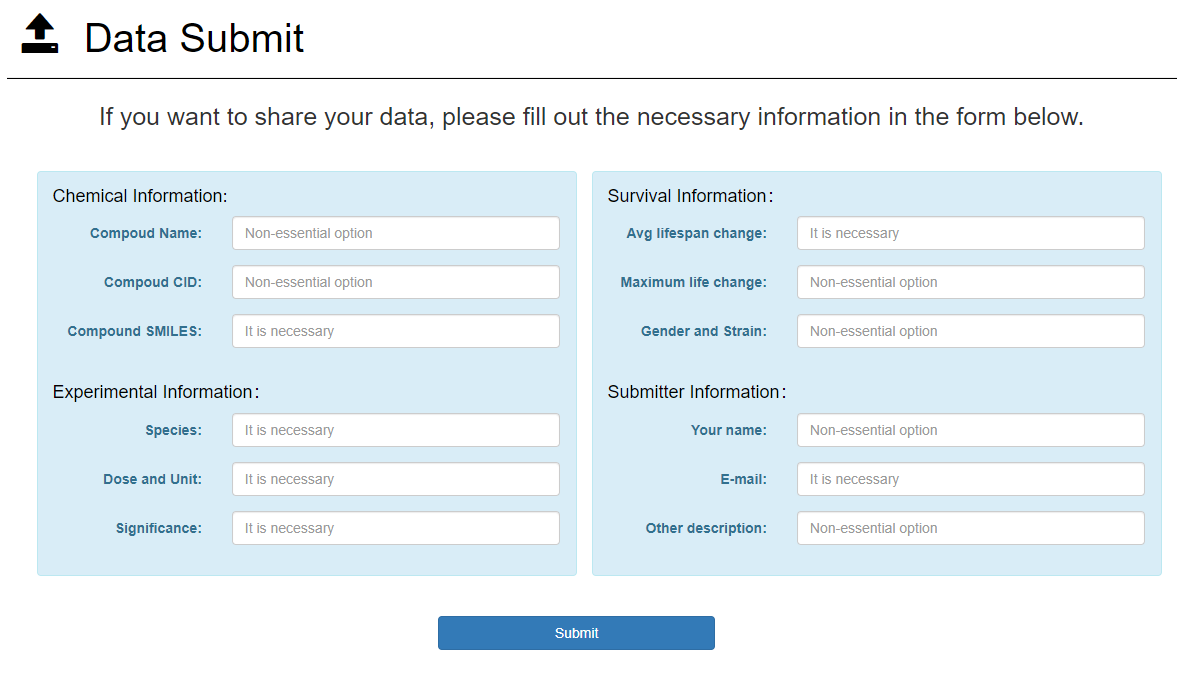
Task: Click the Submitter Information section heading
Action: 696,392
